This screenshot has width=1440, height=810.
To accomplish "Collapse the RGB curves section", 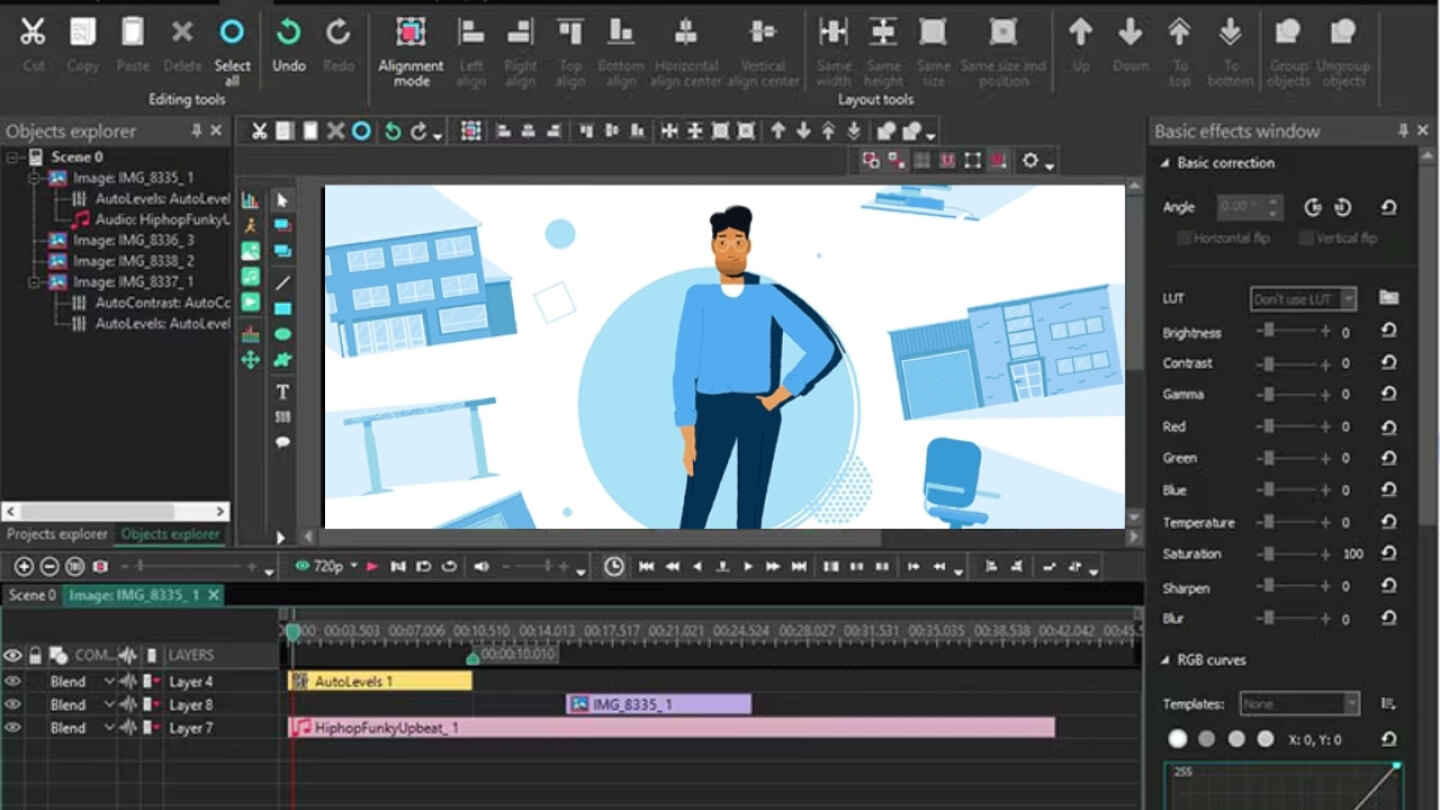I will click(x=1165, y=660).
